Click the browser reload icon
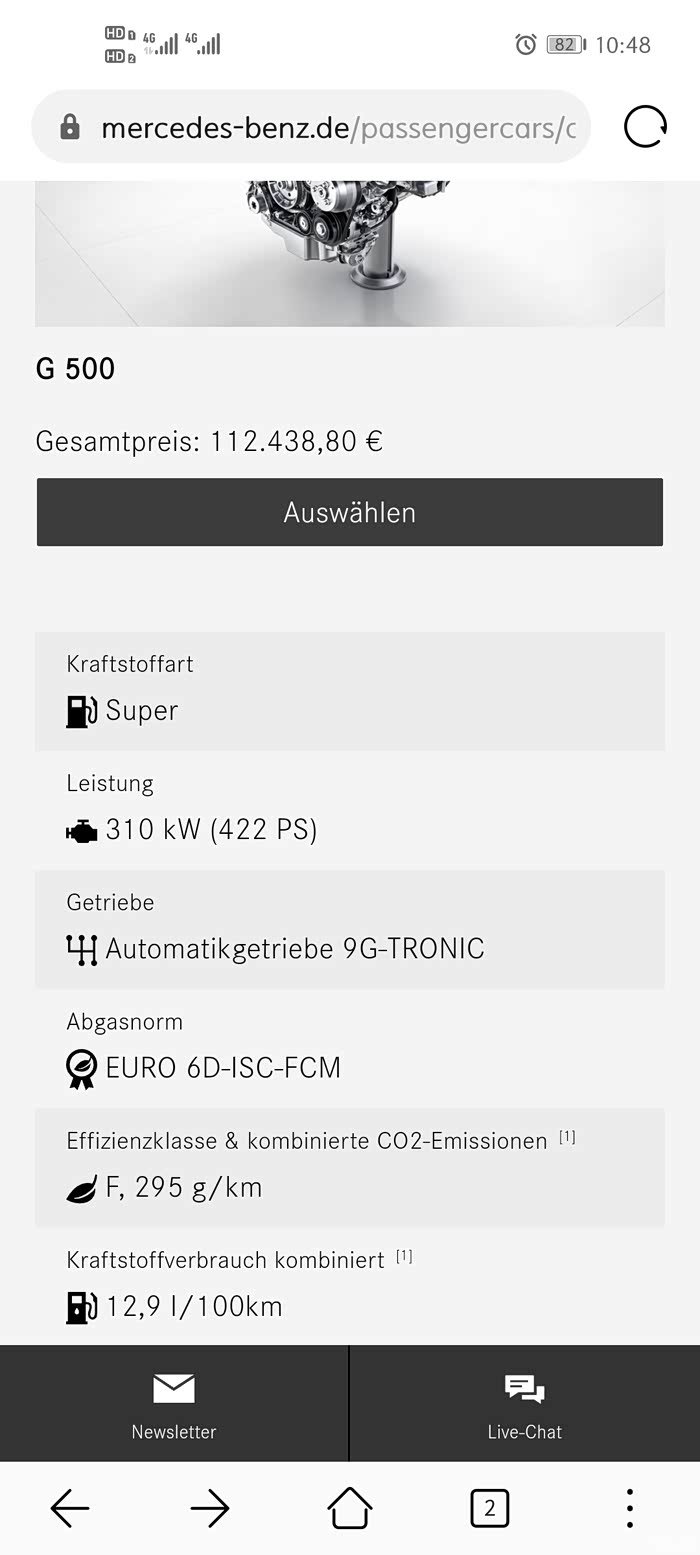Viewport: 700px width, 1555px height. pos(645,127)
